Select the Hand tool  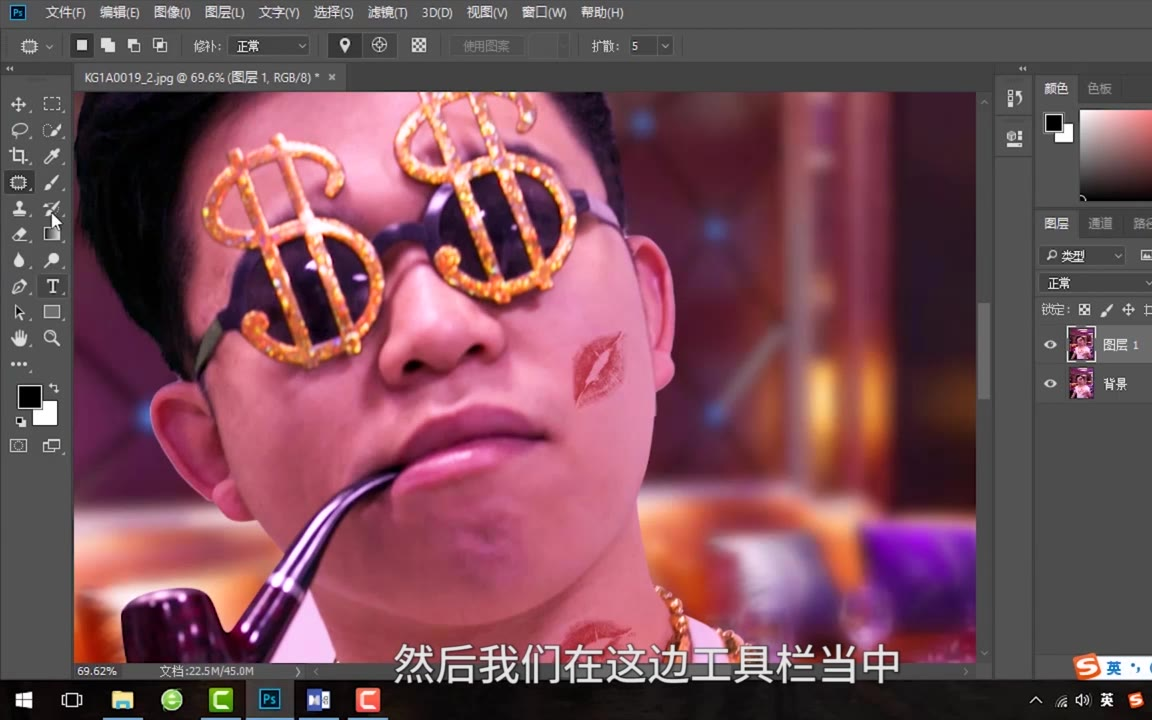coord(19,338)
